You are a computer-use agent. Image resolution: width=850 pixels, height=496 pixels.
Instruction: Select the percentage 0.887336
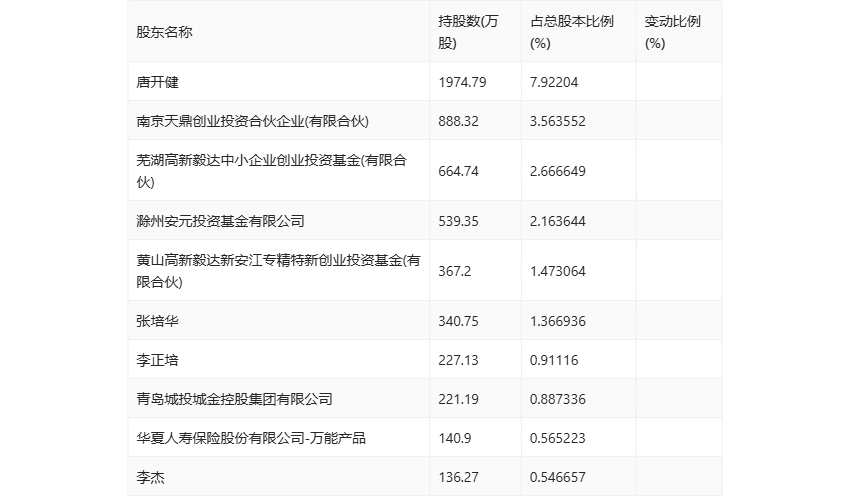[558, 399]
